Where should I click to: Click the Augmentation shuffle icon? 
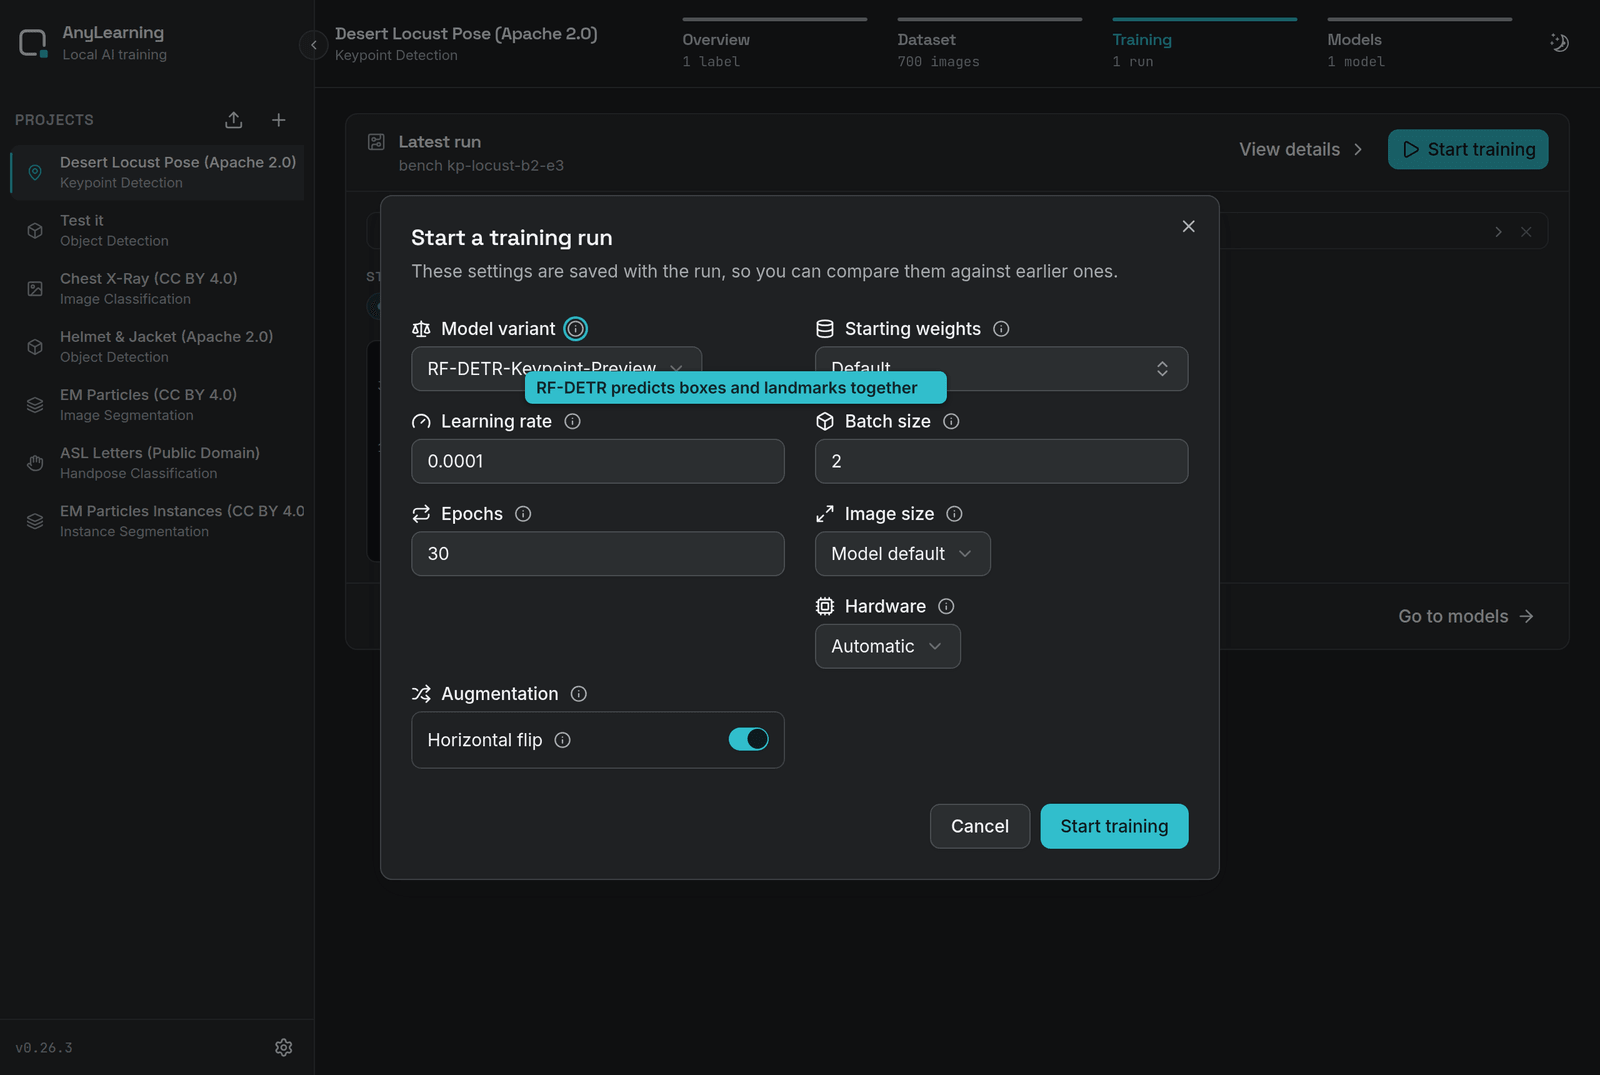click(x=421, y=694)
